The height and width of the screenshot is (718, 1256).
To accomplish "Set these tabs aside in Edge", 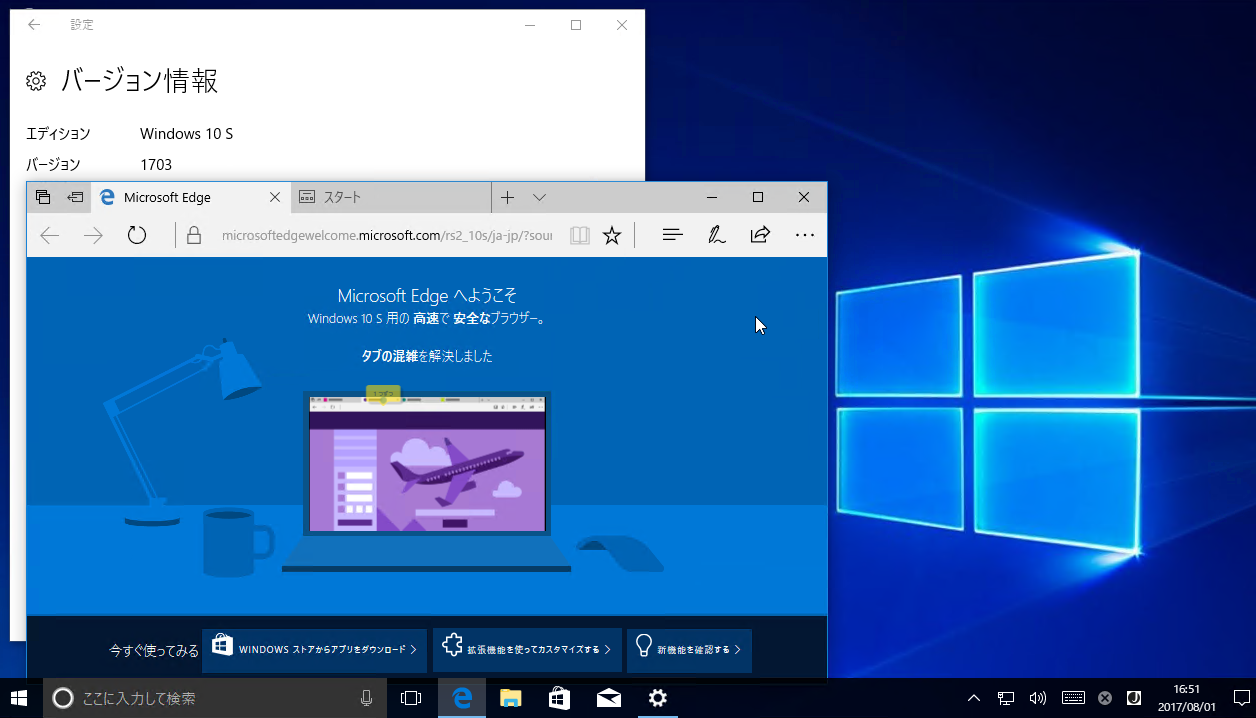I will pos(75,197).
